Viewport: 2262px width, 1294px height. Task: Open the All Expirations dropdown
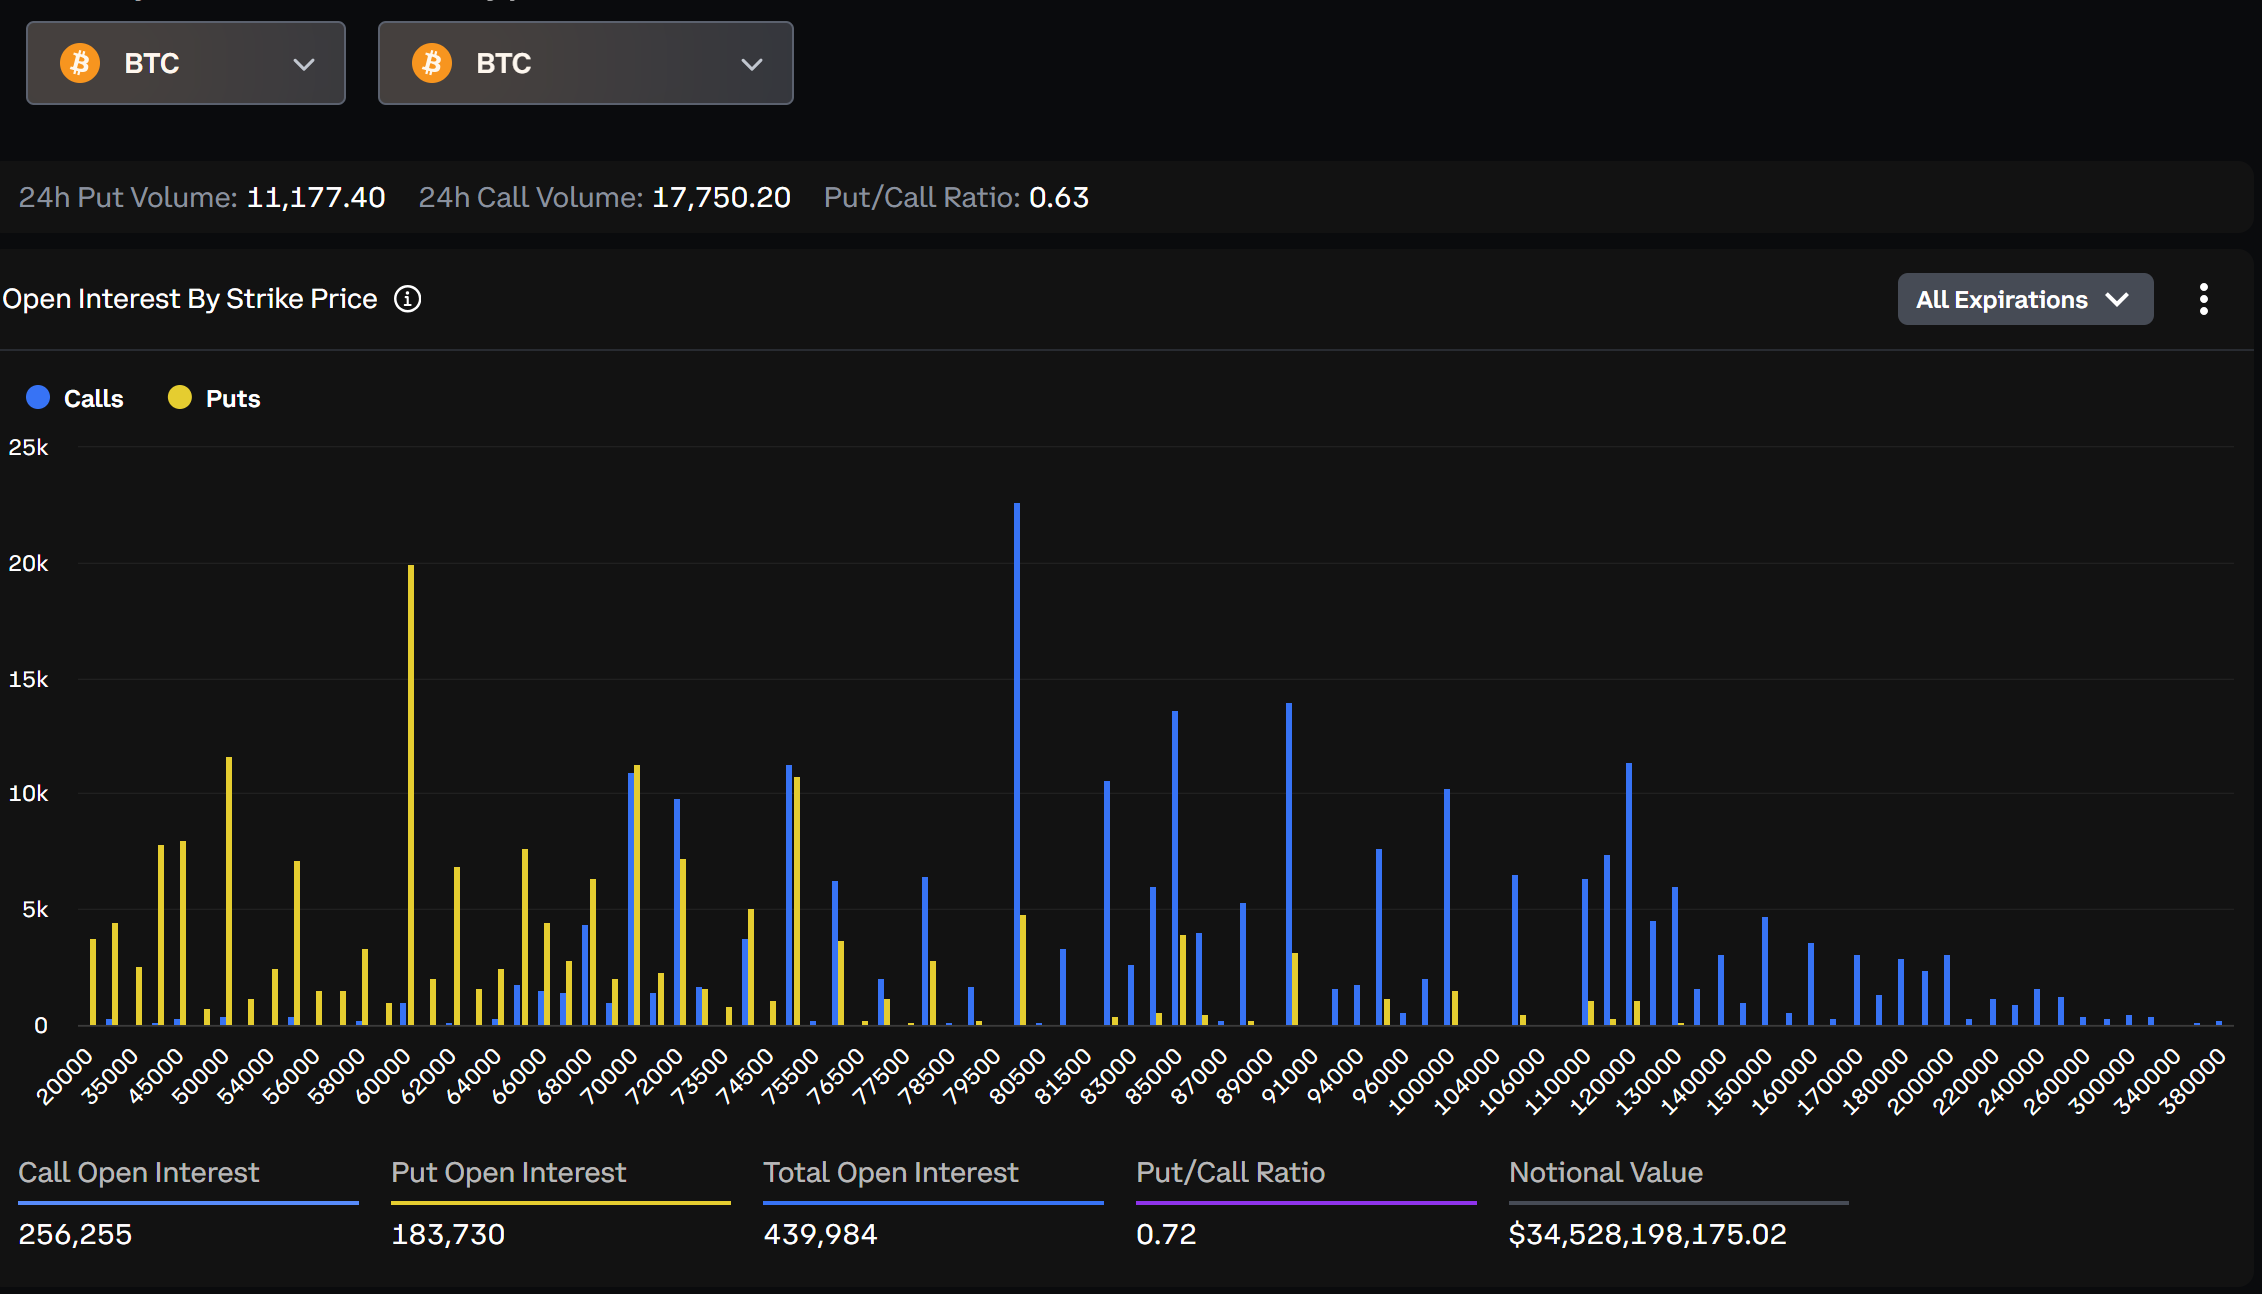(x=2024, y=299)
